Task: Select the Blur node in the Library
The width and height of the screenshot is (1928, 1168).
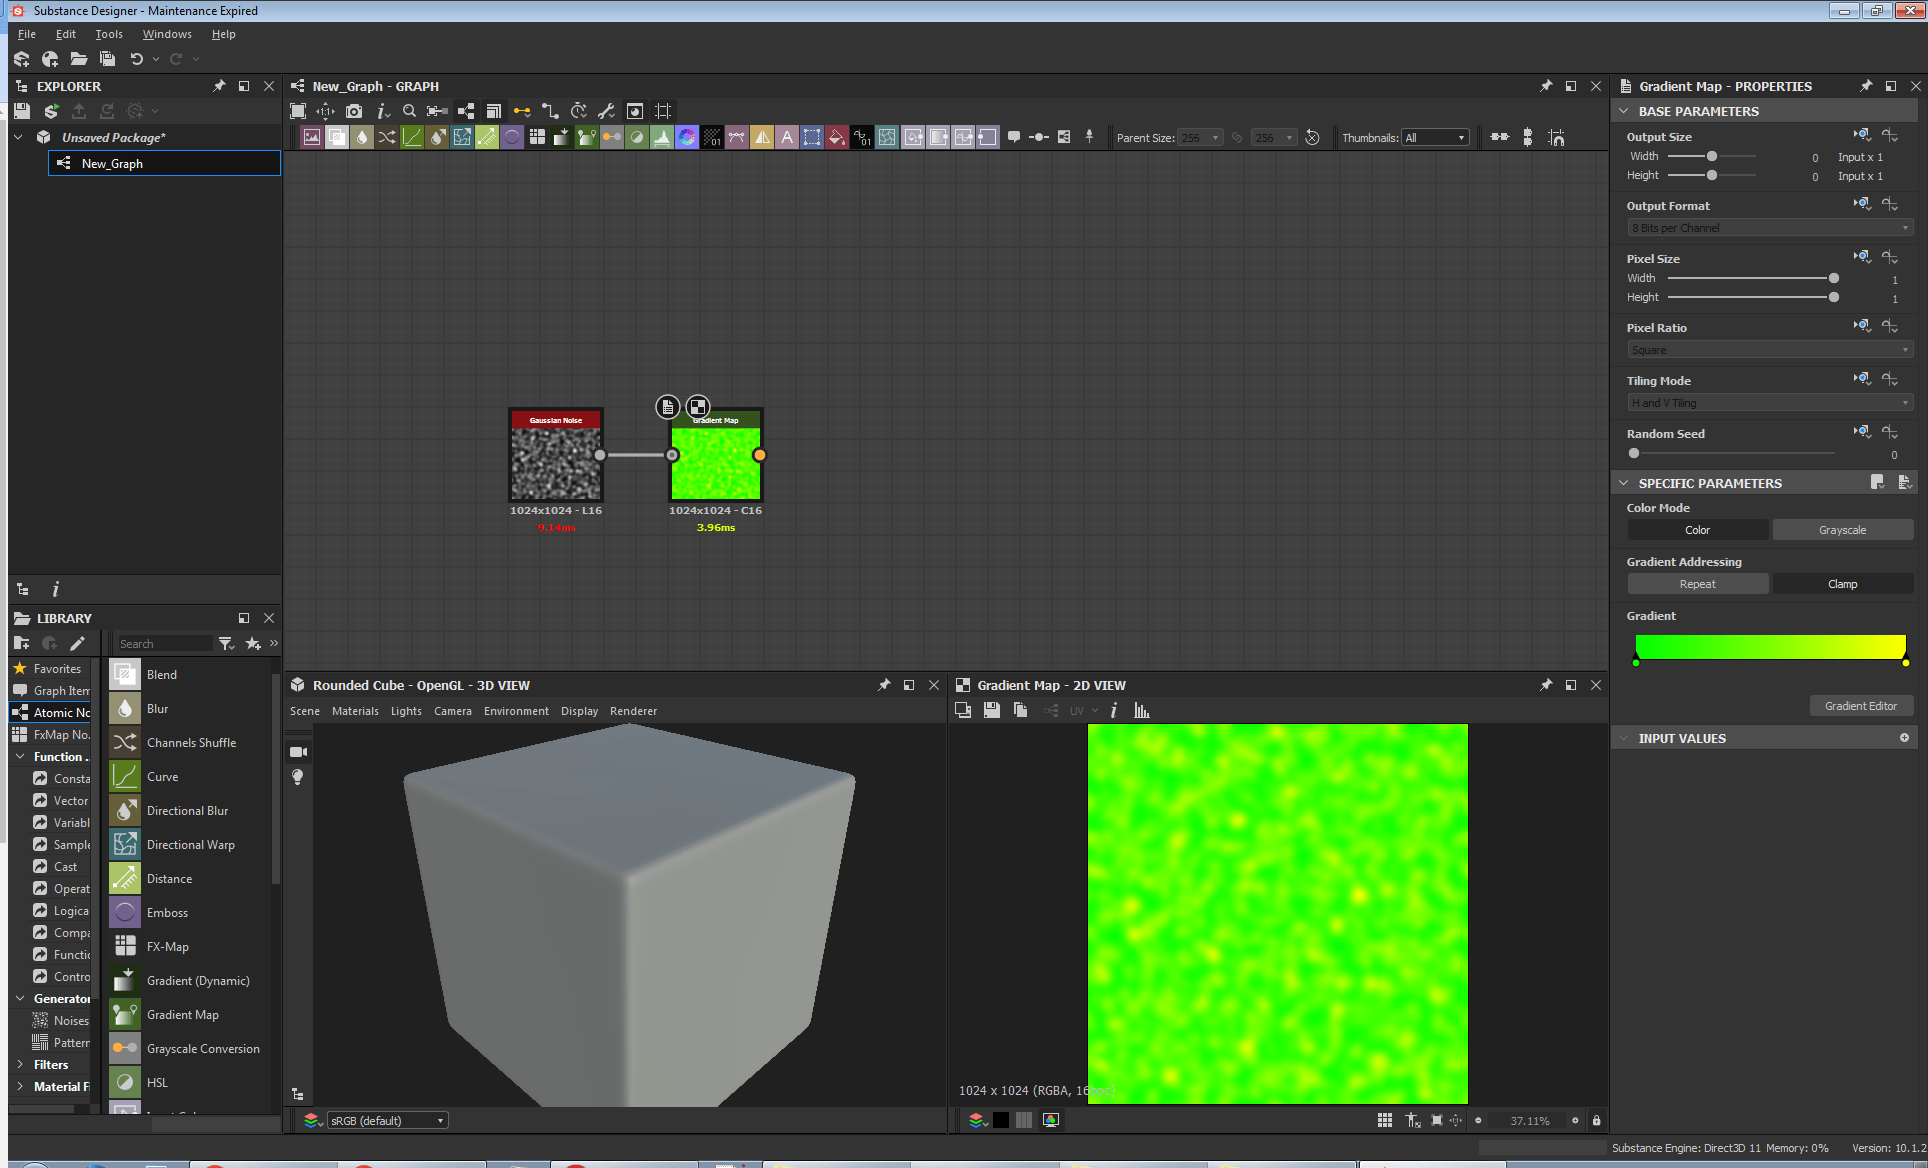Action: [x=158, y=708]
